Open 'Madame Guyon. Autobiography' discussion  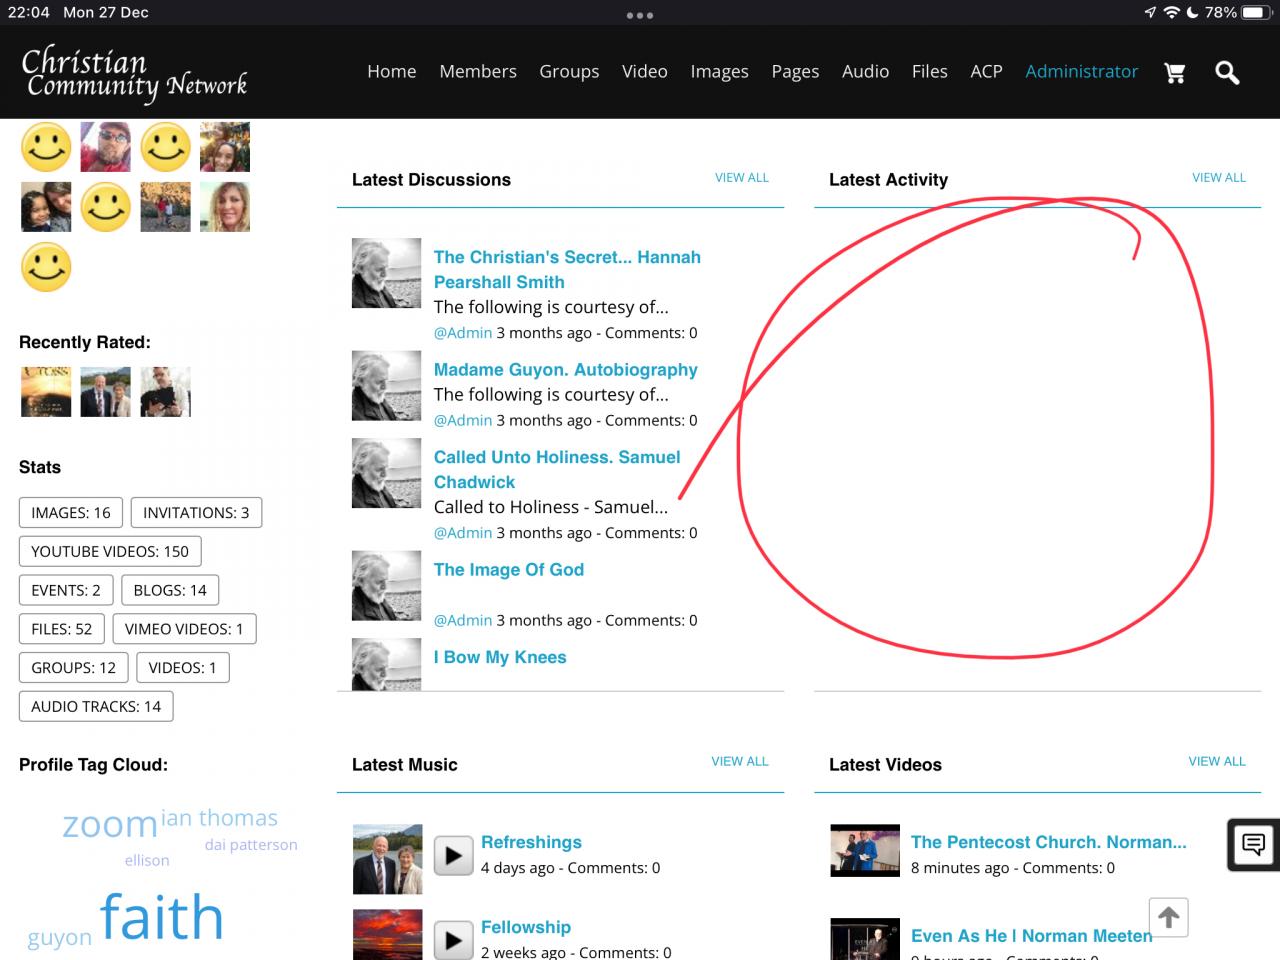tap(566, 369)
